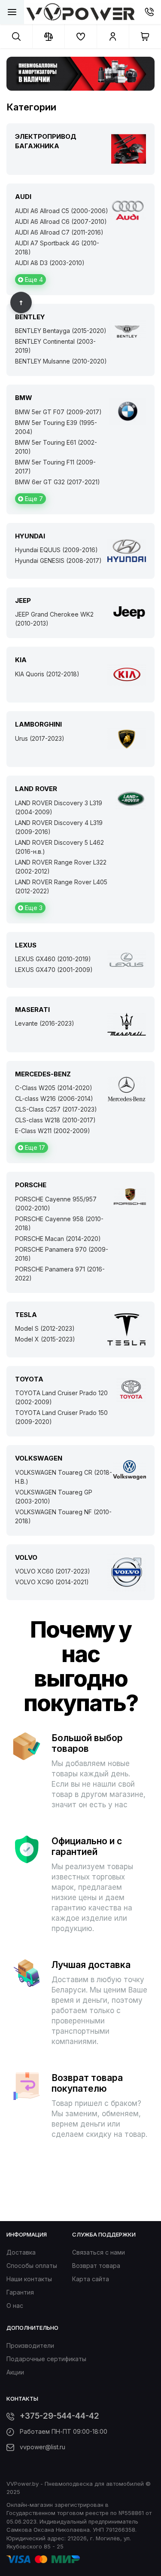Click the pneumatic cylinders promo banner
161x2576 pixels.
(x=80, y=73)
